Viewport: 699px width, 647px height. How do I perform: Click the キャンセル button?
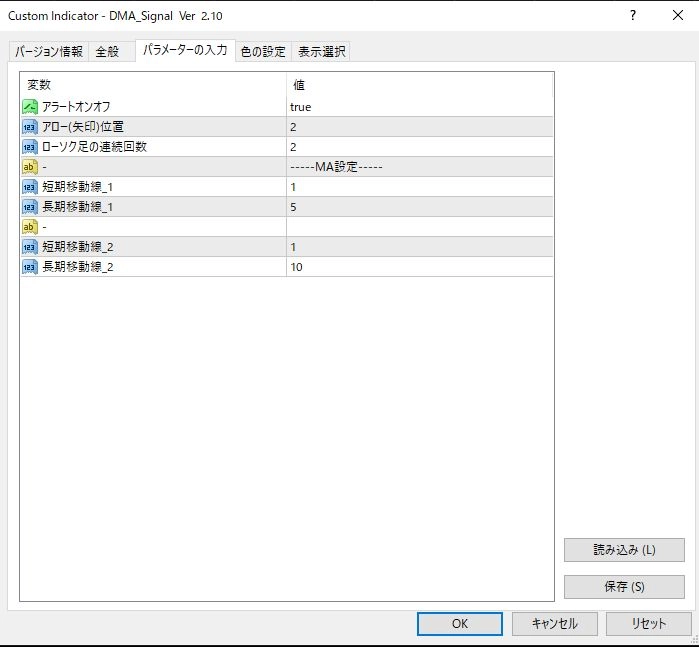point(555,623)
